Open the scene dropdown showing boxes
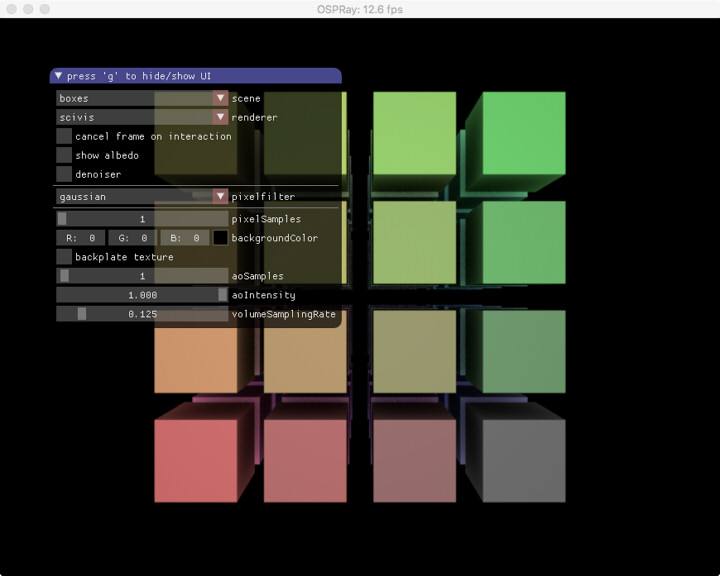Screen dimensions: 720x576 [142, 98]
